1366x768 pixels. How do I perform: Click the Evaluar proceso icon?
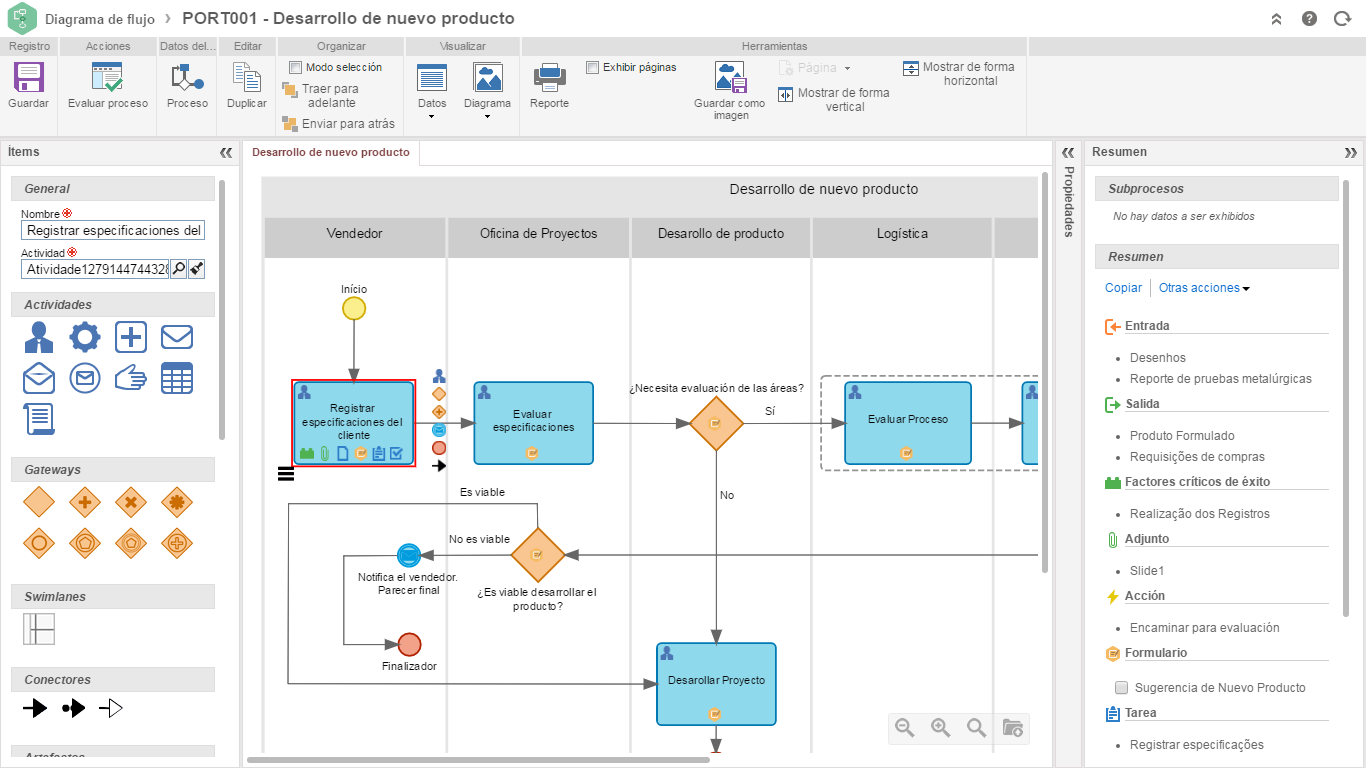(x=107, y=78)
